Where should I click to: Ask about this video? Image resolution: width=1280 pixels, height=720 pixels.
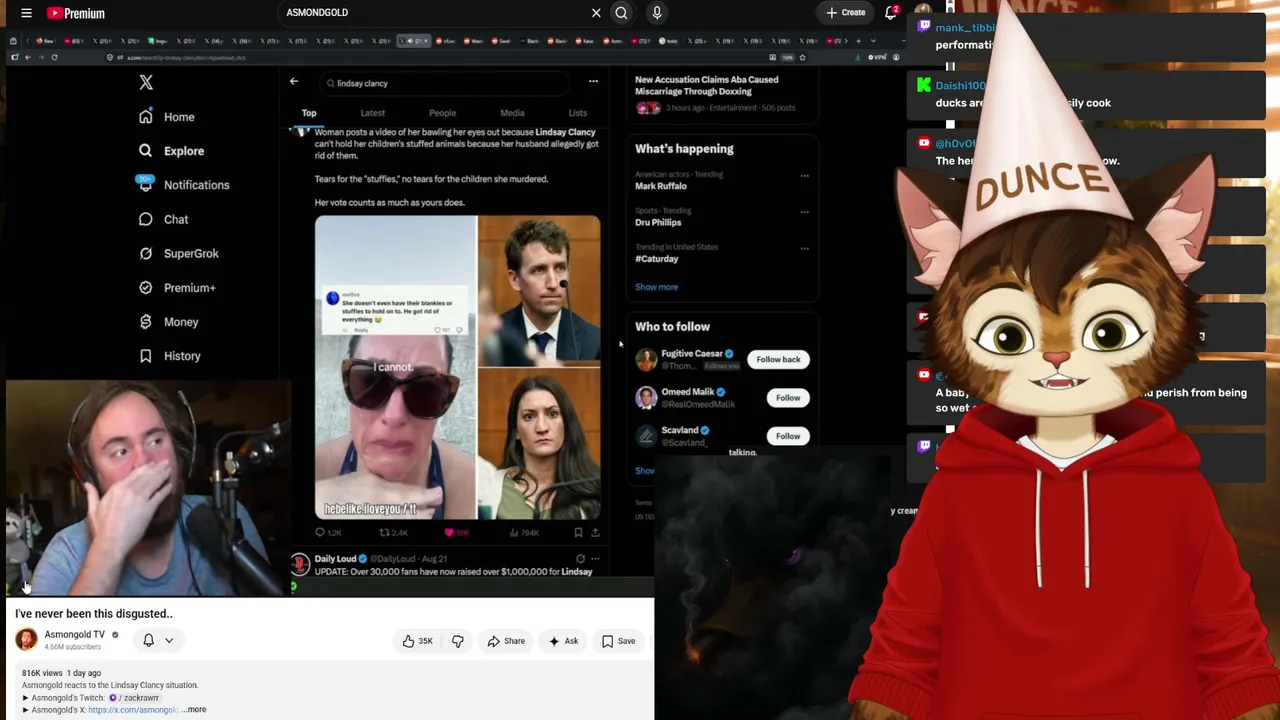pos(563,641)
